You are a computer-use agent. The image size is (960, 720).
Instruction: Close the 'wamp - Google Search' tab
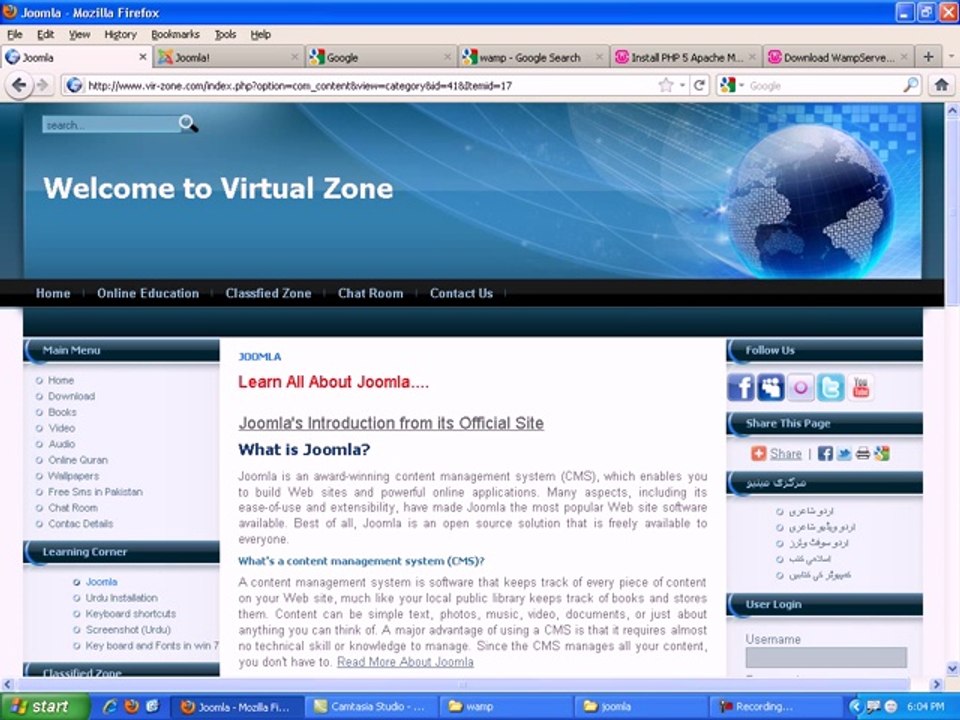point(599,57)
